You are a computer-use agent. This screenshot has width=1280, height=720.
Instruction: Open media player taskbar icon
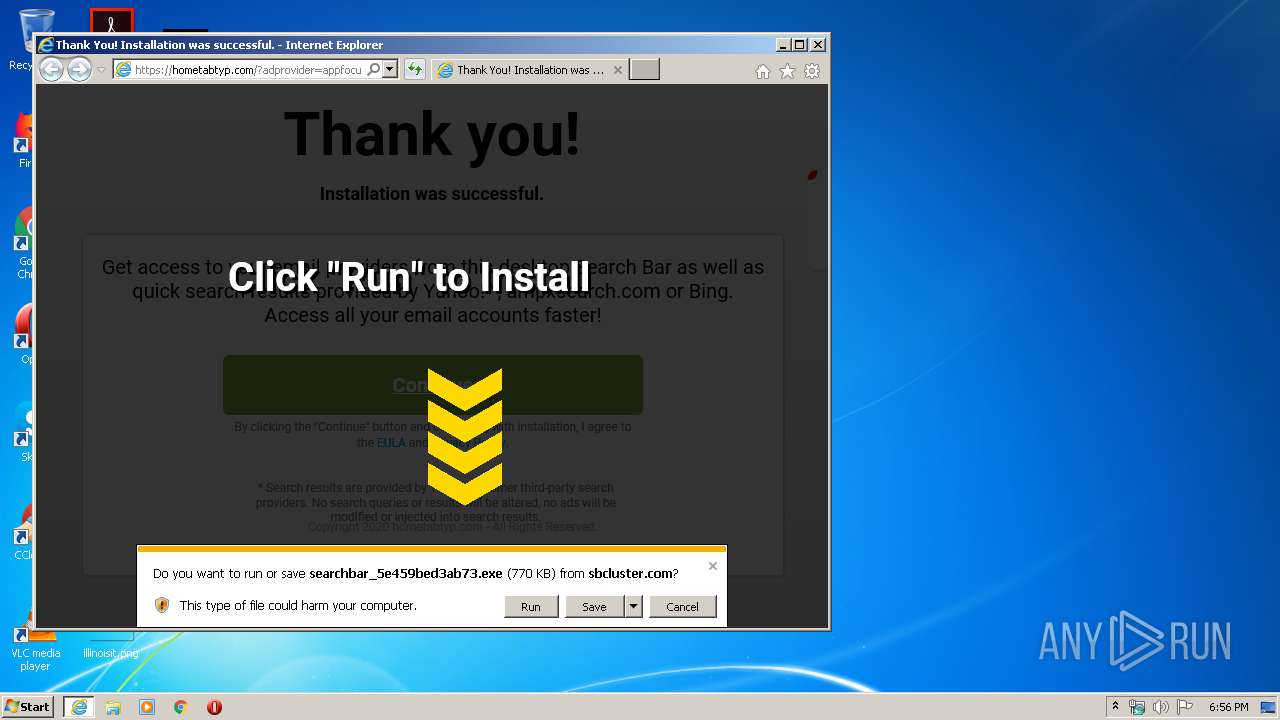point(147,707)
